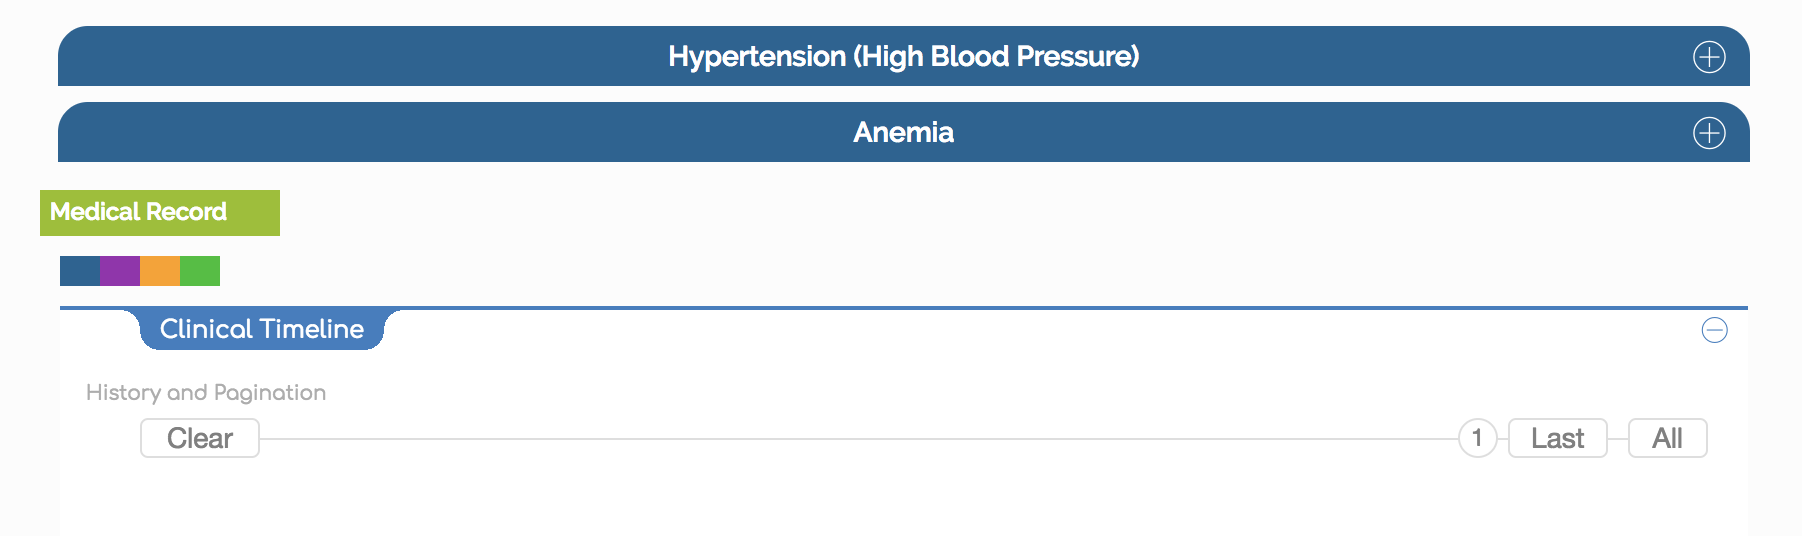Click the connector between Last and All
The image size is (1802, 536).
coord(1618,438)
